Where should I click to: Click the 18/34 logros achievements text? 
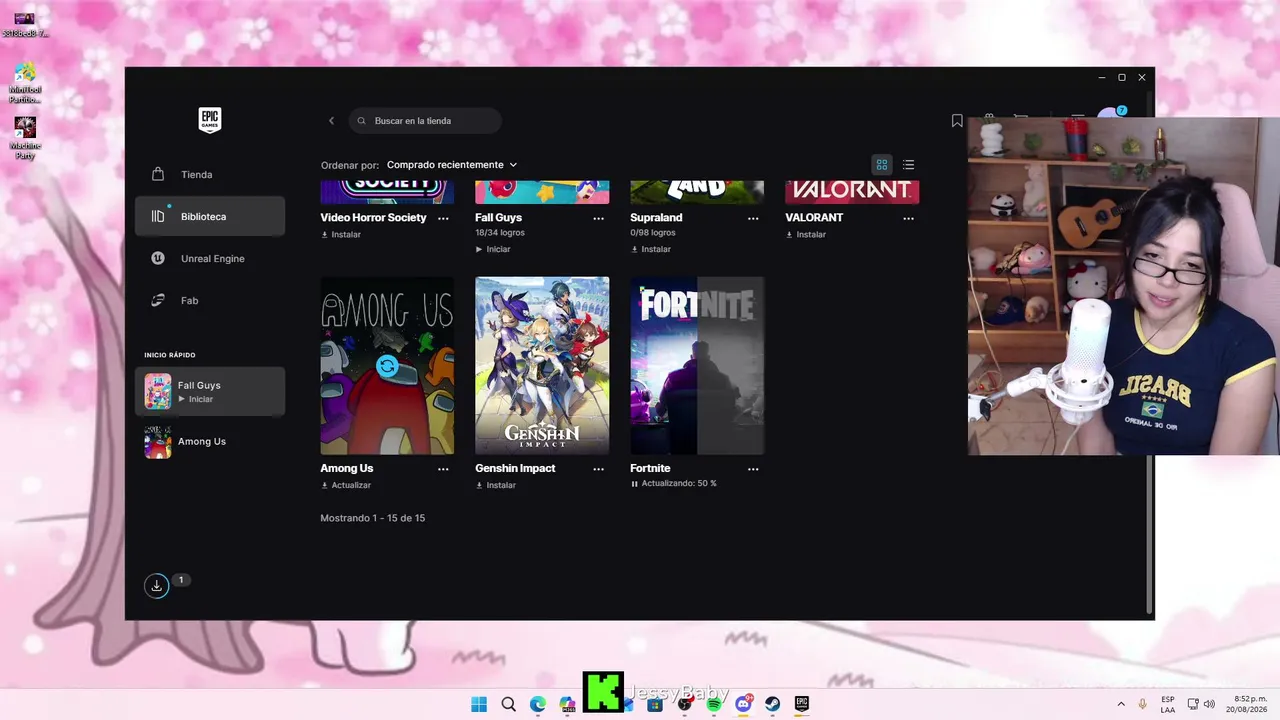(500, 233)
